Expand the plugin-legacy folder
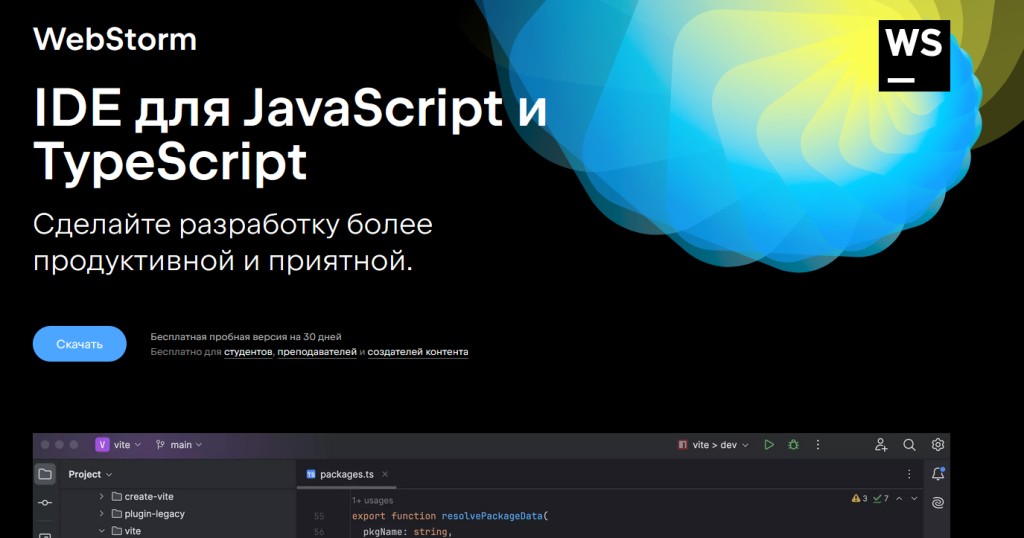Image resolution: width=1024 pixels, height=538 pixels. [x=101, y=514]
